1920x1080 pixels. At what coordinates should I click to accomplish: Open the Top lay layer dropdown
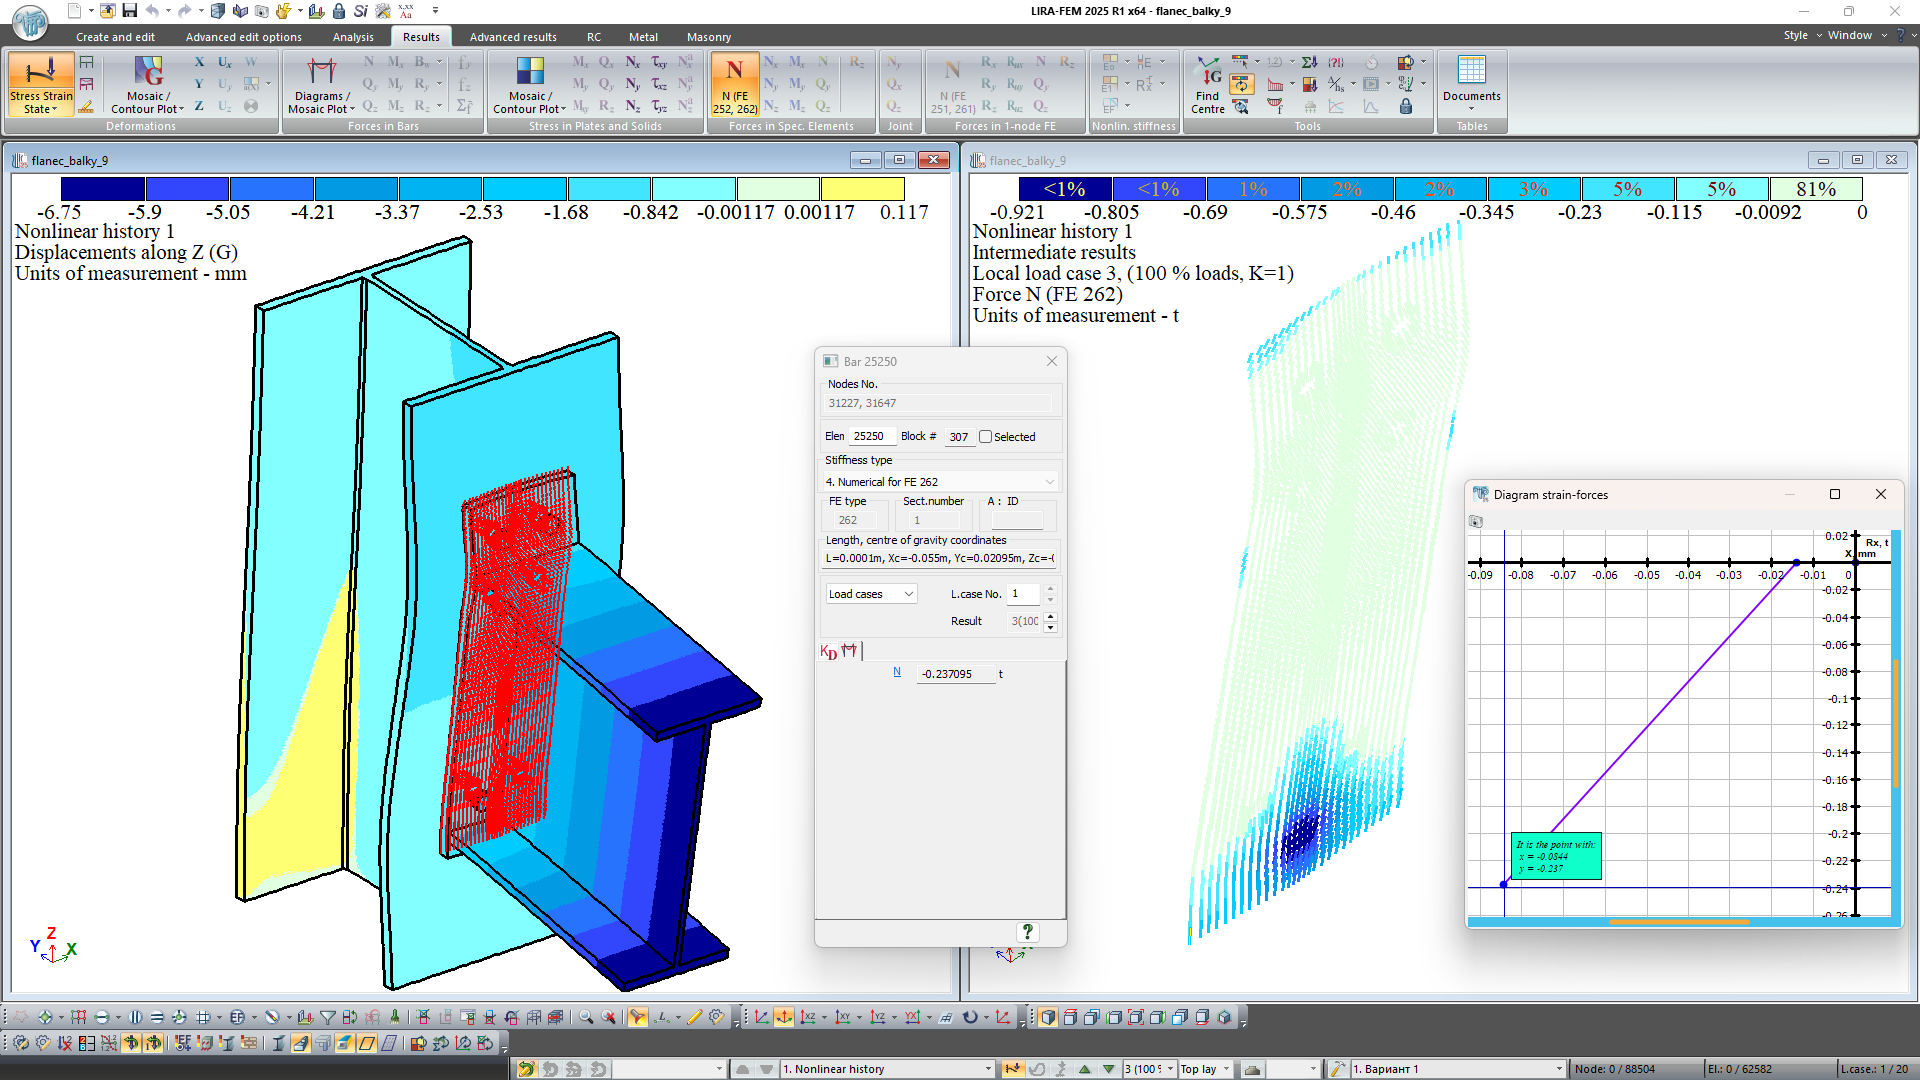point(1226,1069)
